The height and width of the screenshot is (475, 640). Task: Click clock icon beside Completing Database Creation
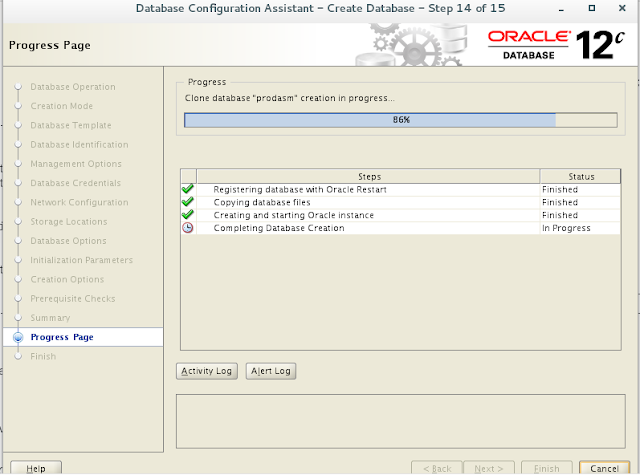188,228
